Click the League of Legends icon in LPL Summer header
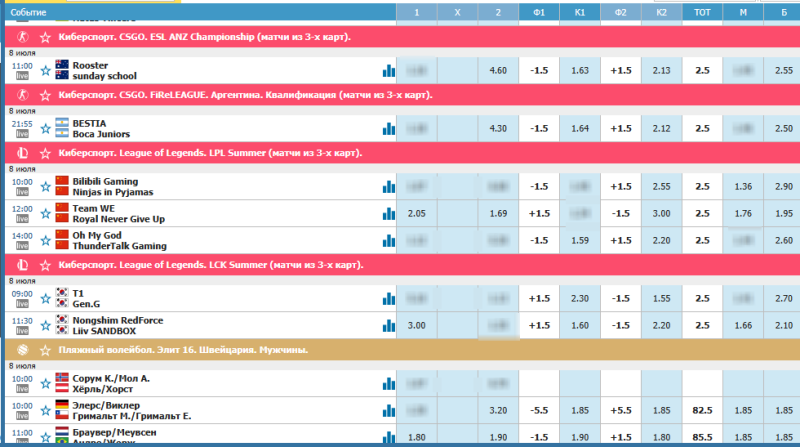Viewport: 800px width, 447px height. [22, 153]
